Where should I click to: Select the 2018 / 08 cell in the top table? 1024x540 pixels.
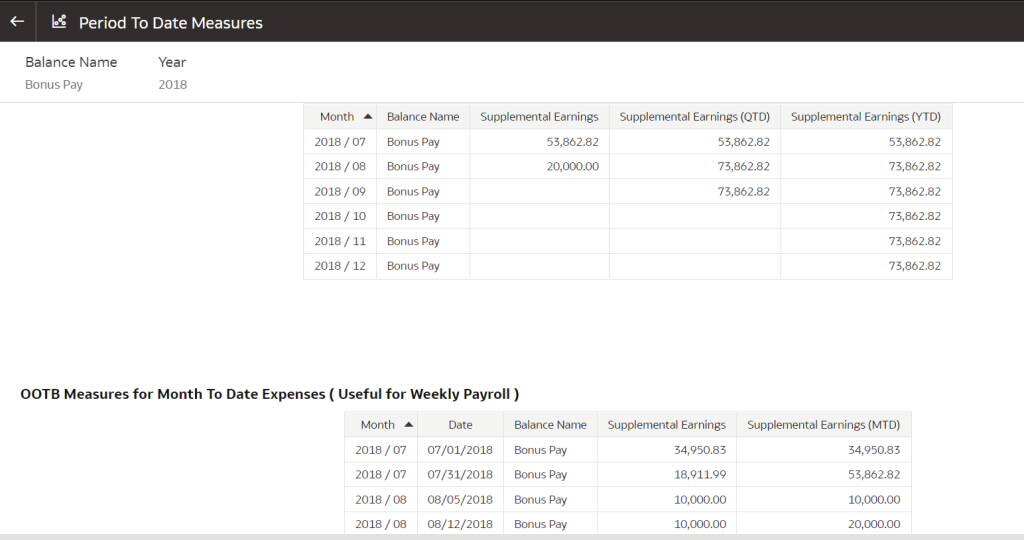(x=340, y=167)
